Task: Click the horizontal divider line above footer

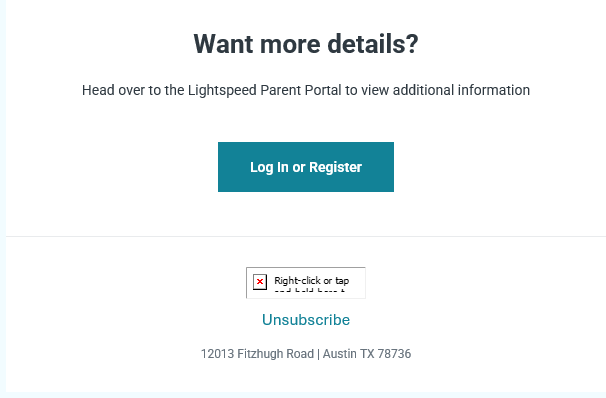Action: point(306,236)
